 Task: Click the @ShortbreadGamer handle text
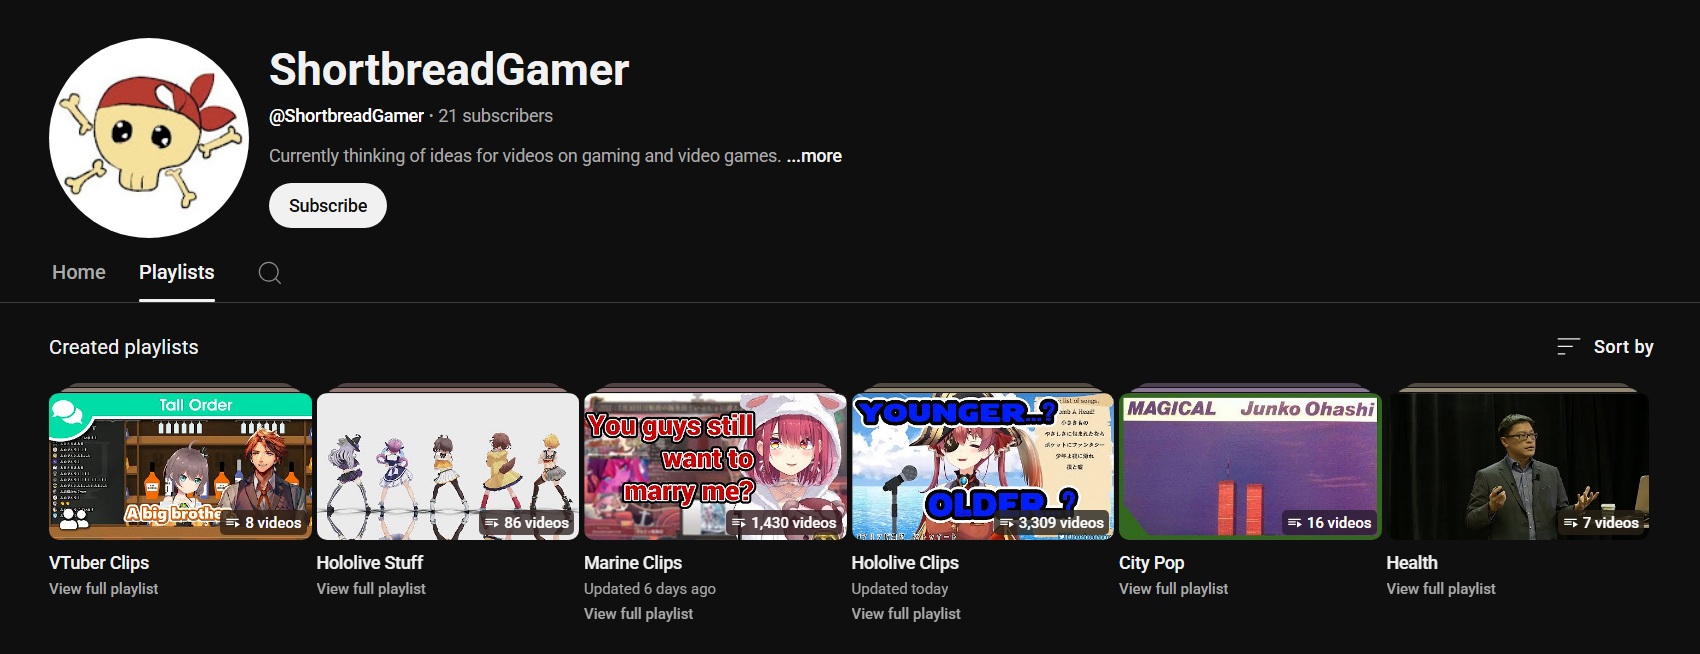pos(346,116)
